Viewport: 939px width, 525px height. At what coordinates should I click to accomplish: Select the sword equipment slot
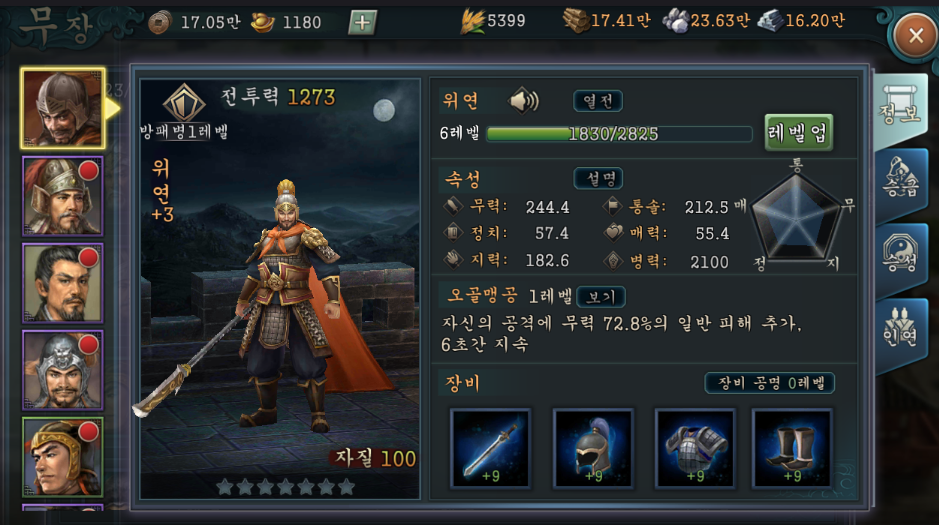[490, 448]
